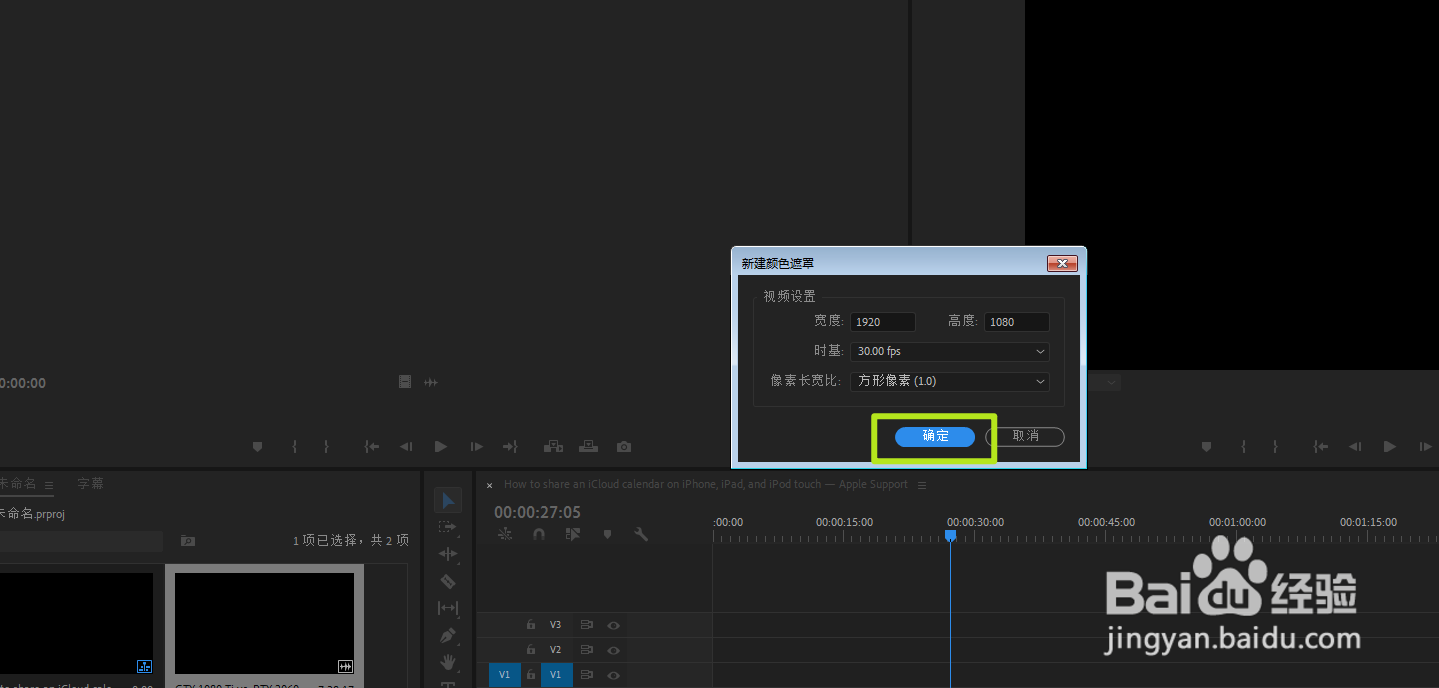The image size is (1439, 688).
Task: Toggle sync lock for V3
Action: pos(587,625)
